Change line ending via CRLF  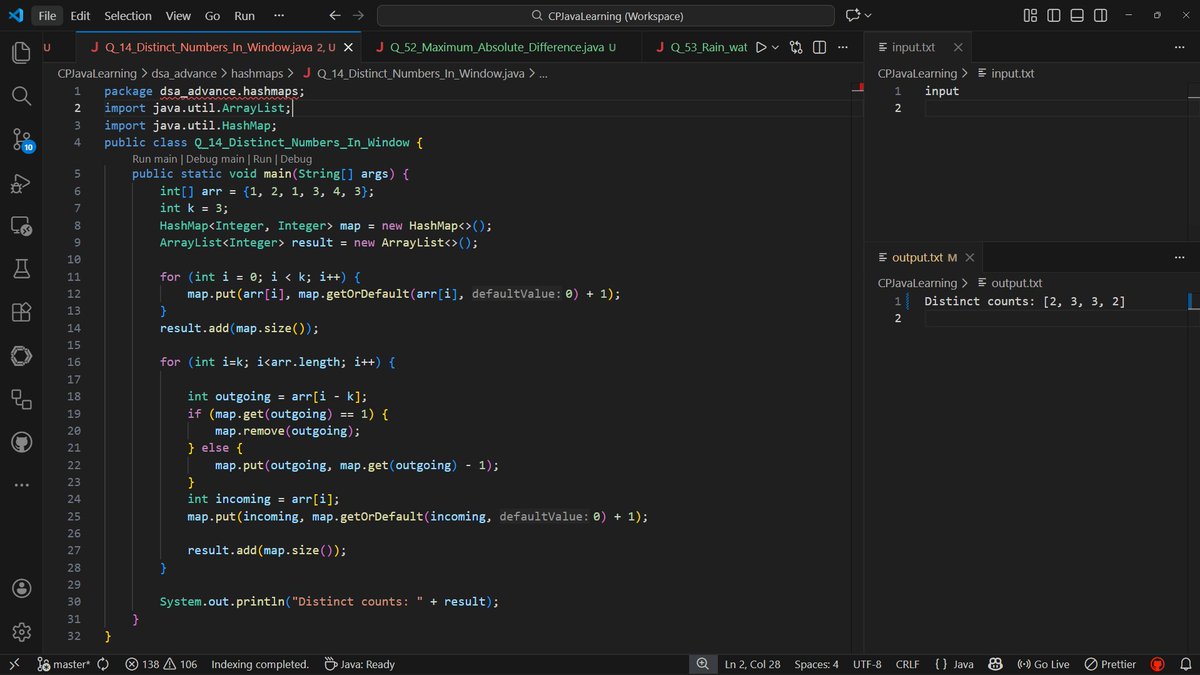(907, 664)
